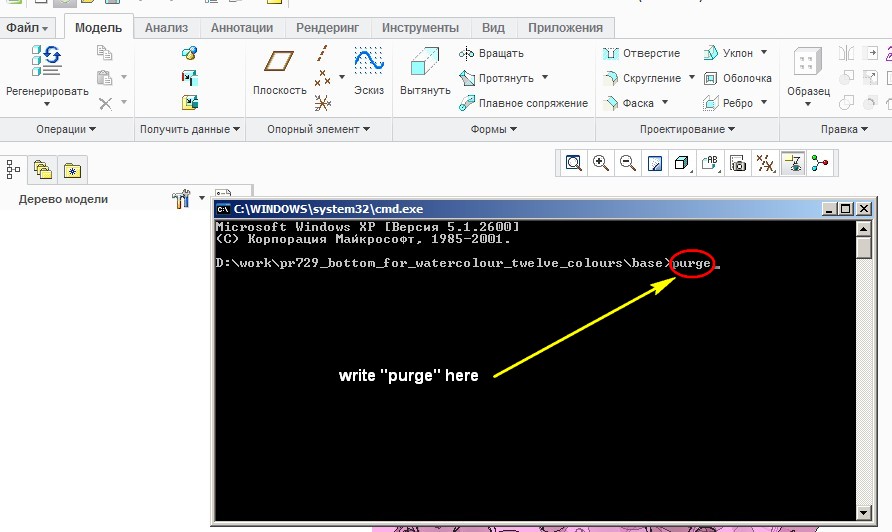Switch to the Model Tree navigator tab
The width and height of the screenshot is (892, 532).
click(x=13, y=170)
